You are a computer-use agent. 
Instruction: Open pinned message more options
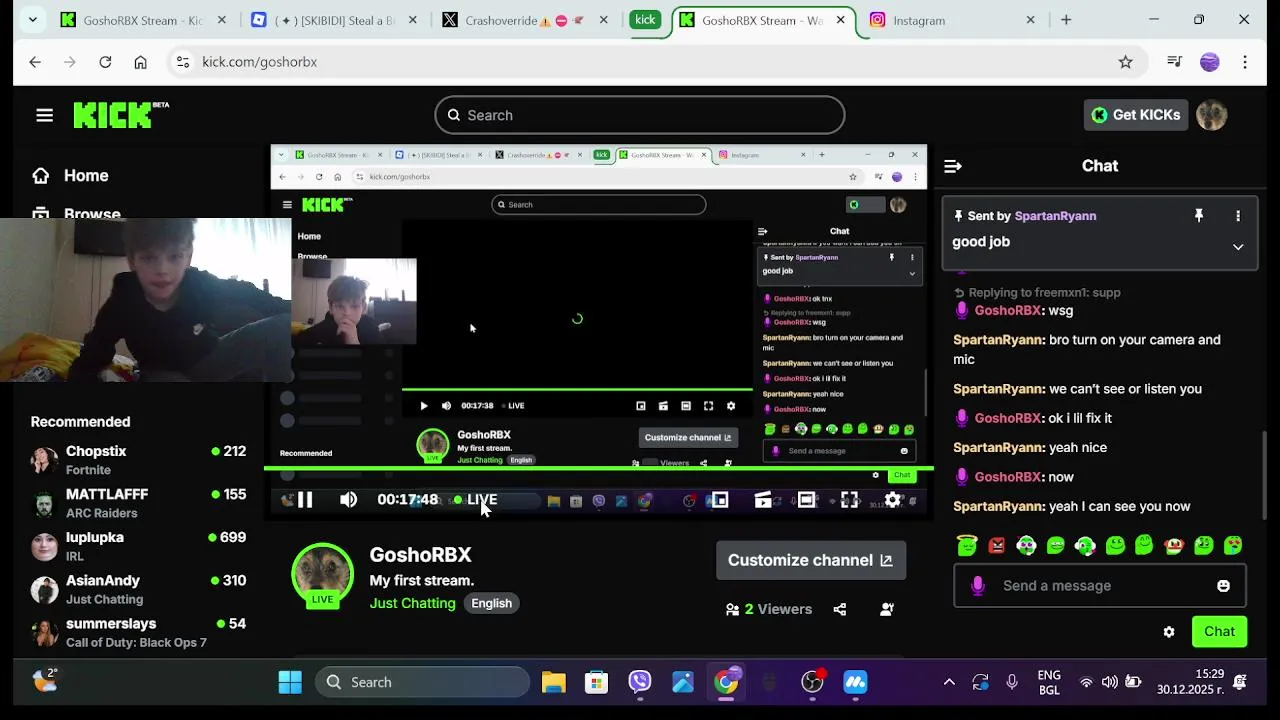1238,216
